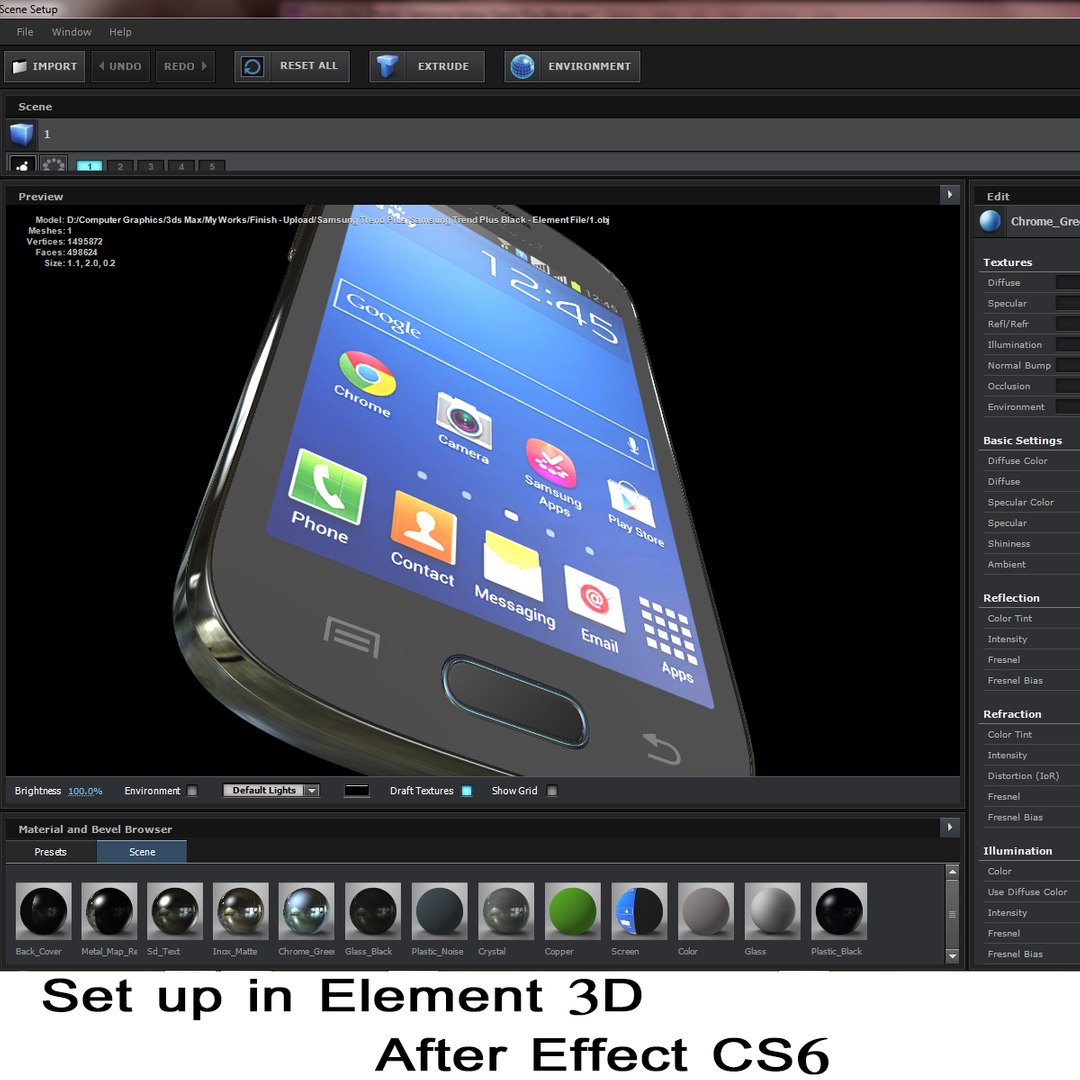1080x1080 pixels.
Task: Click the Environment text button
Action: coord(590,66)
